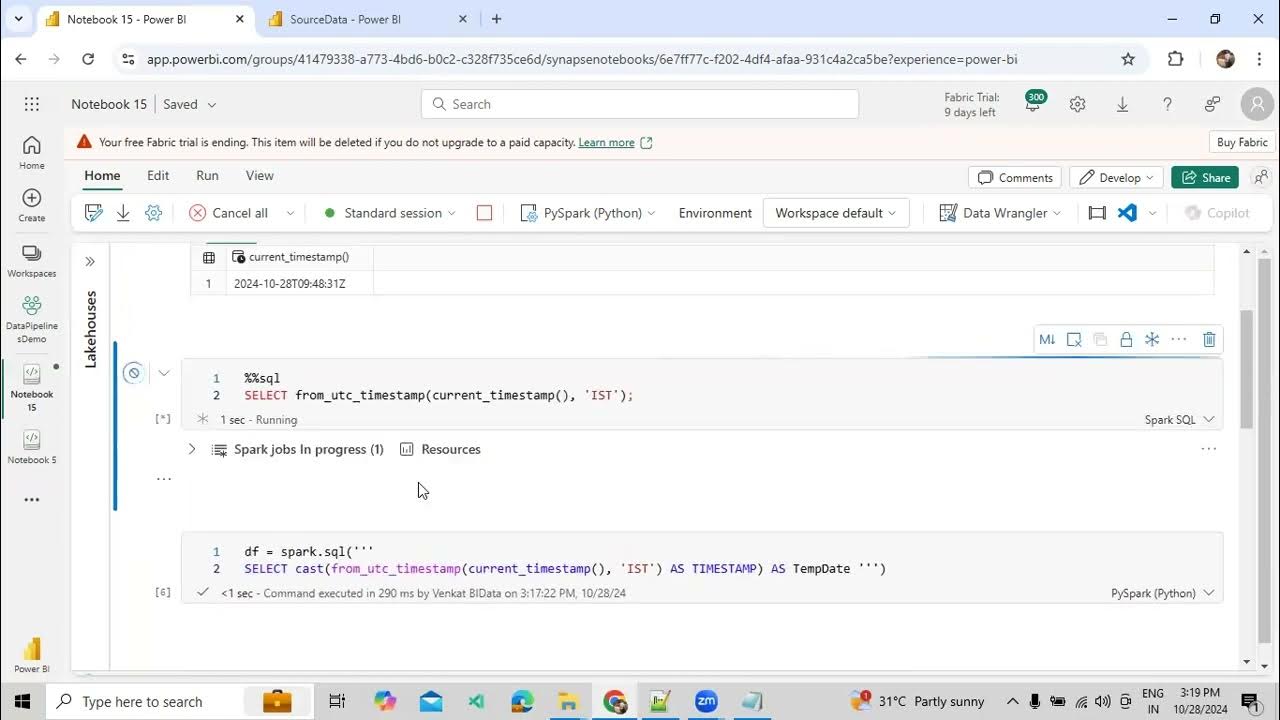Click the Power BI logo in sidebar
Viewport: 1280px width, 720px height.
click(32, 653)
